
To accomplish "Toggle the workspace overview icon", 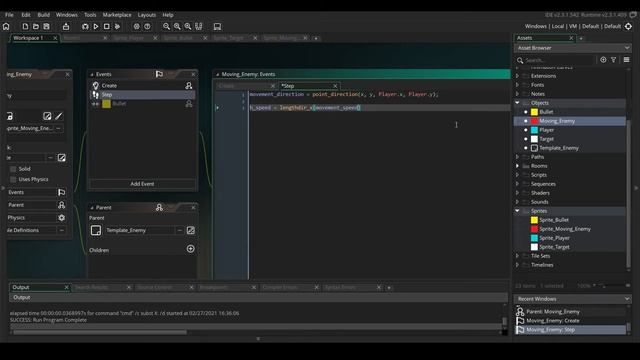I will click(199, 27).
